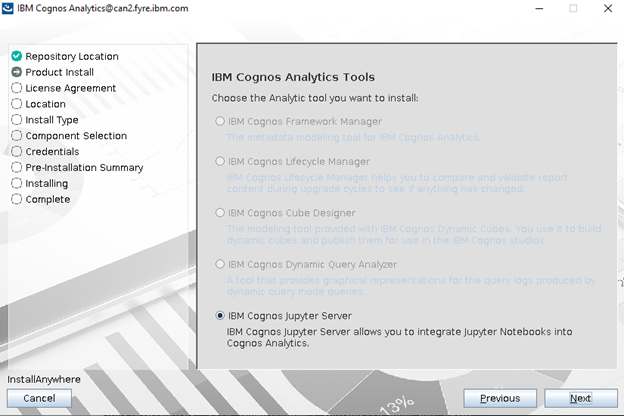This screenshot has width=624, height=416.
Task: Choose IBM Cognos Dynamic Query Analyzer option
Action: (220, 264)
